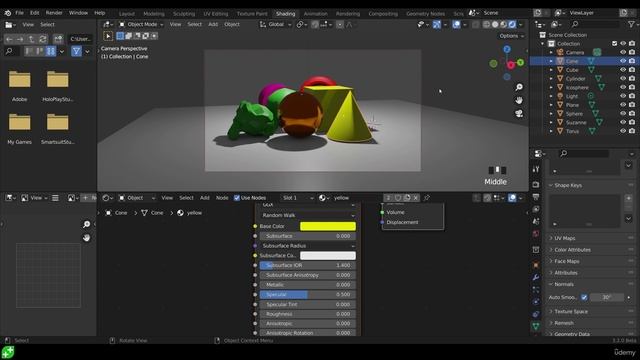Hide the Suzanne object in outliner
Viewport: 640px width, 360px height.
pos(623,122)
